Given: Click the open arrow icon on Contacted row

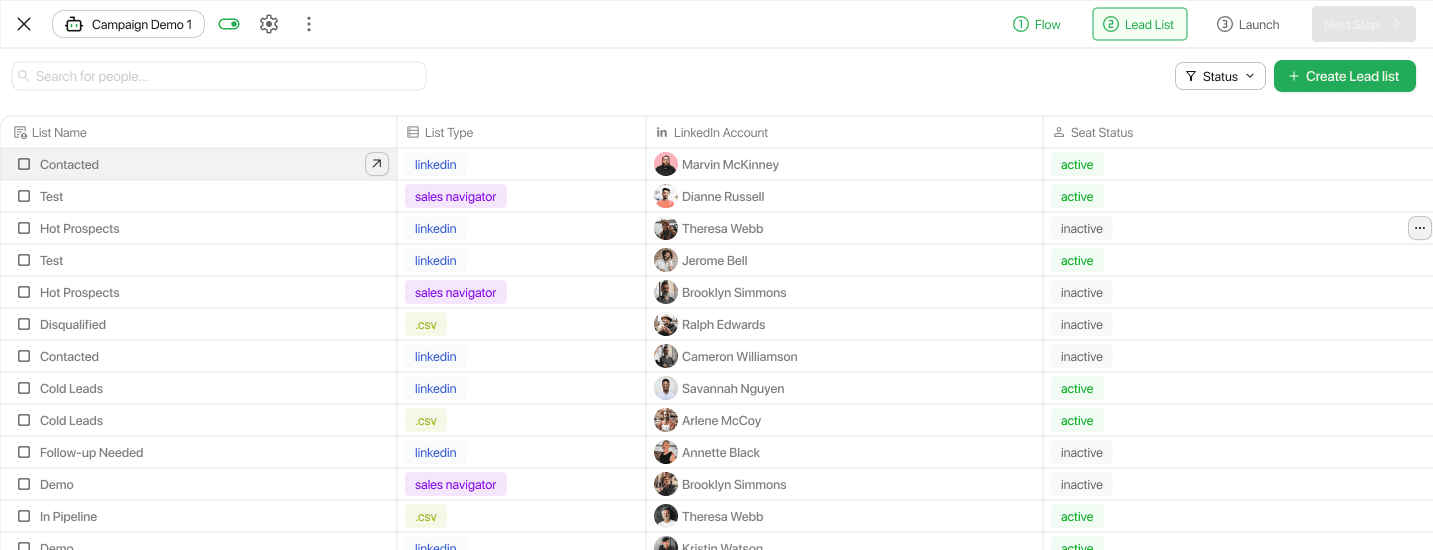Looking at the screenshot, I should tap(377, 164).
